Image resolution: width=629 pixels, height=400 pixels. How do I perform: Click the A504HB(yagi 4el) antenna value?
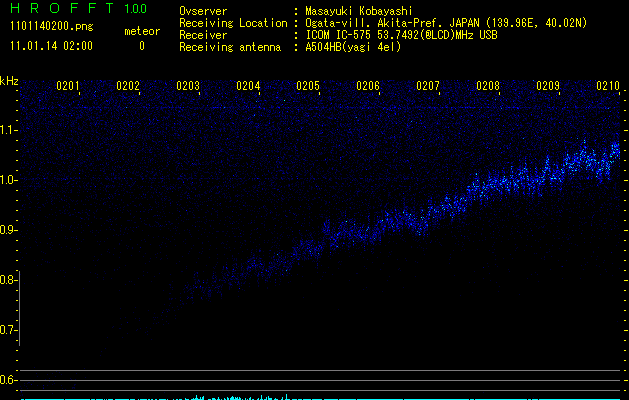[x=353, y=47]
